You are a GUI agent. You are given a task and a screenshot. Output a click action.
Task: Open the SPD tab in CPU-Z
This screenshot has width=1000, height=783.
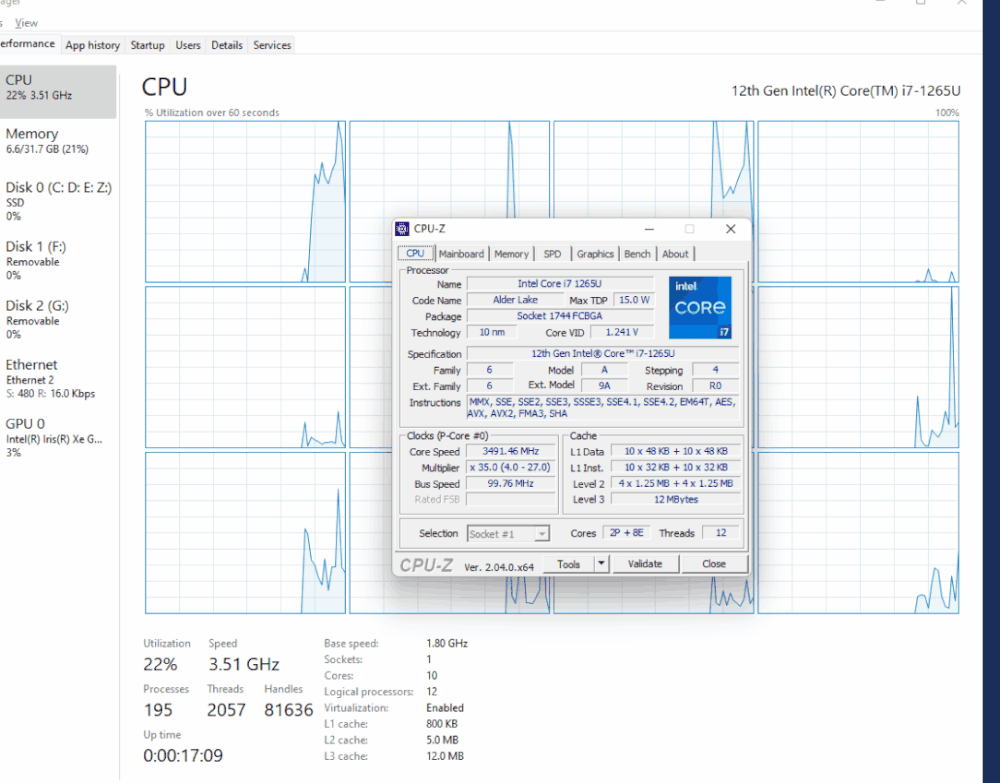coord(552,254)
